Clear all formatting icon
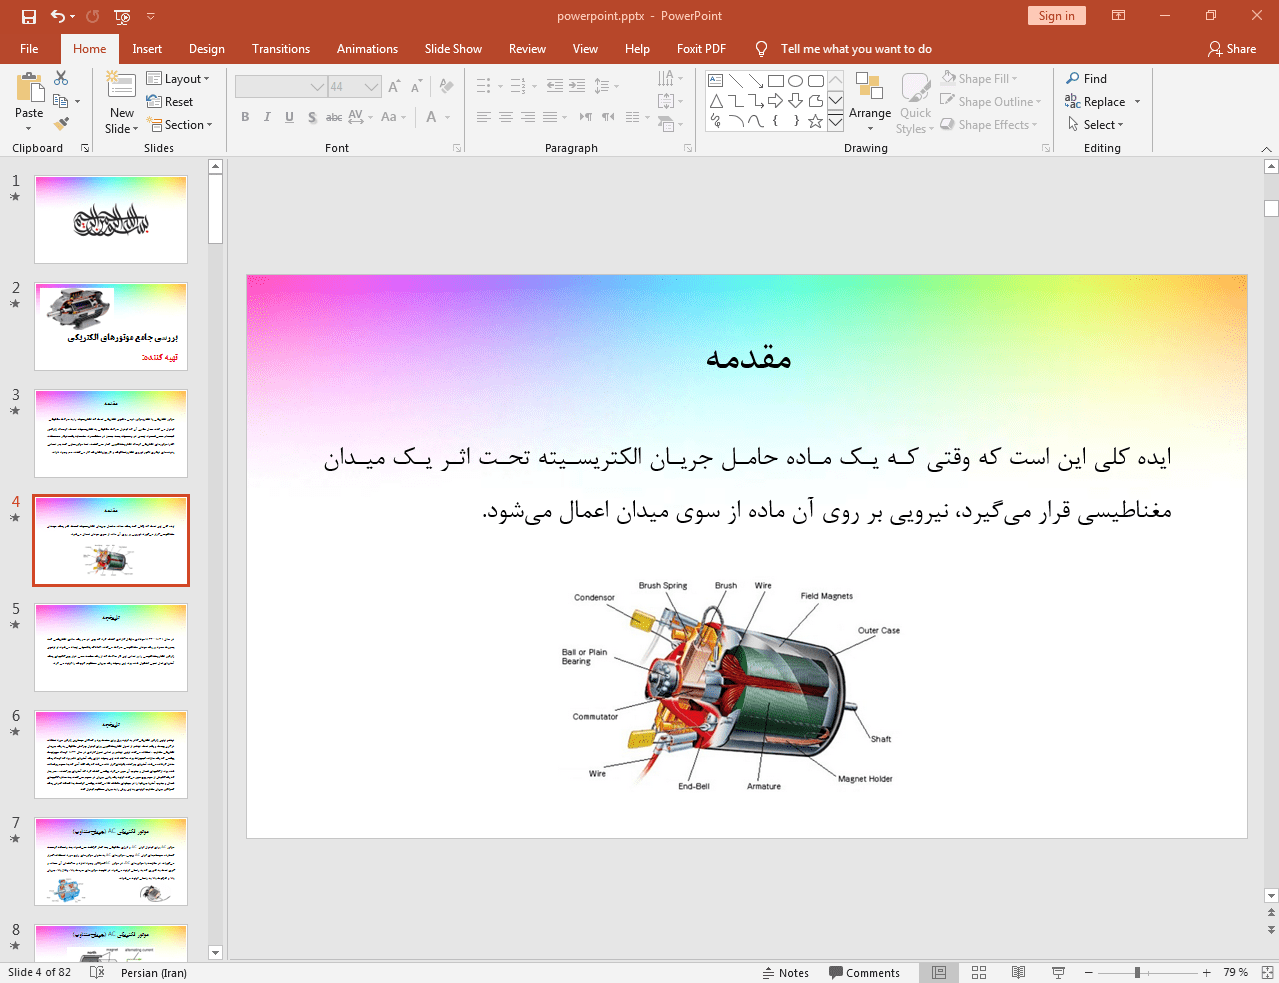 [446, 87]
